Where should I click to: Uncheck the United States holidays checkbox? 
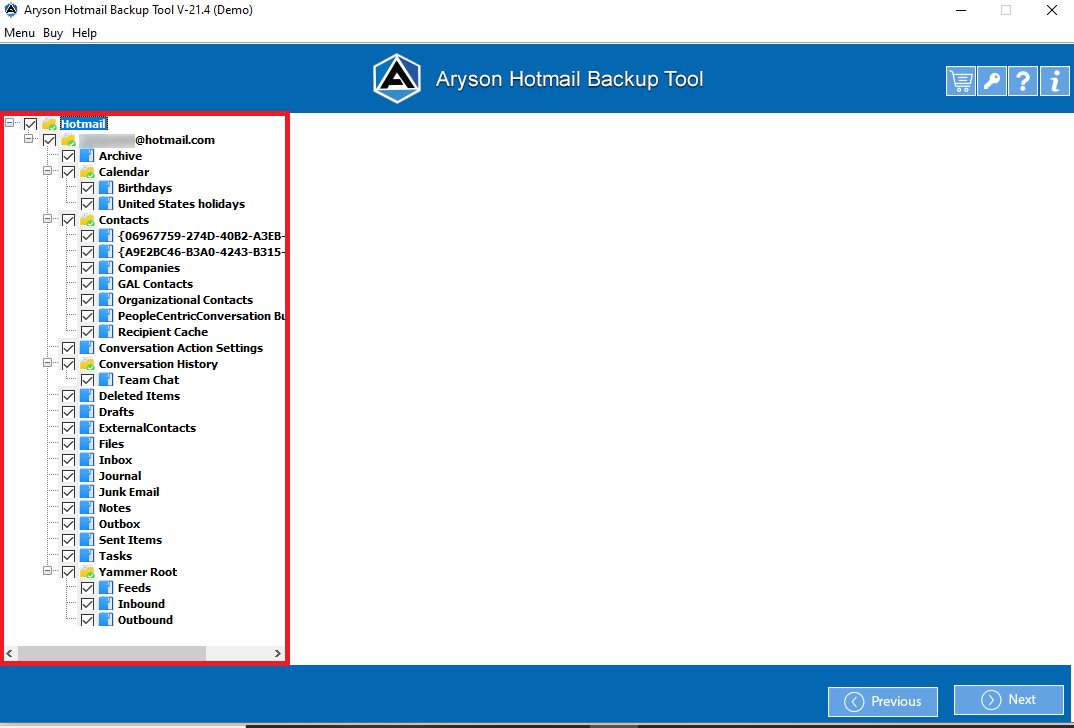(88, 204)
